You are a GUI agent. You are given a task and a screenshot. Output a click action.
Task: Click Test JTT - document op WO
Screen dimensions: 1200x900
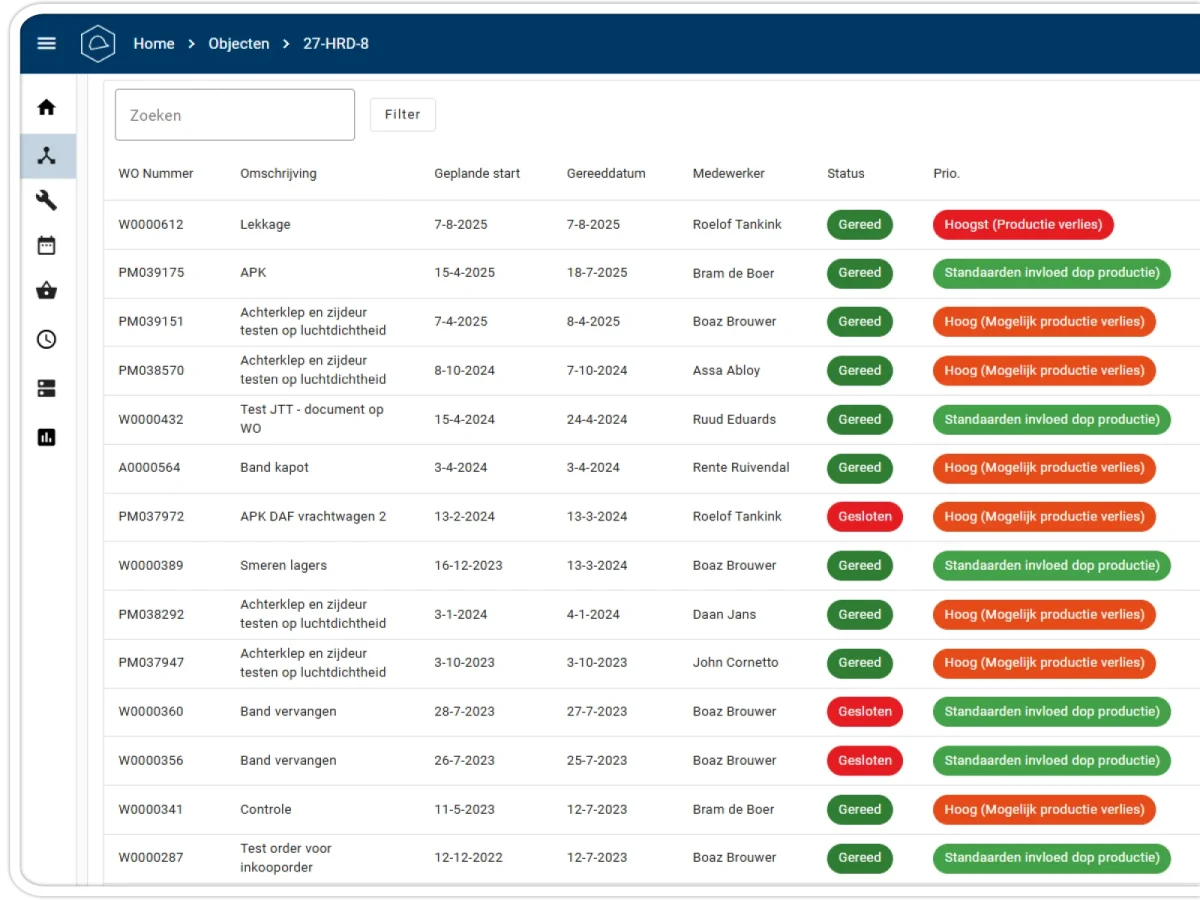pos(312,419)
